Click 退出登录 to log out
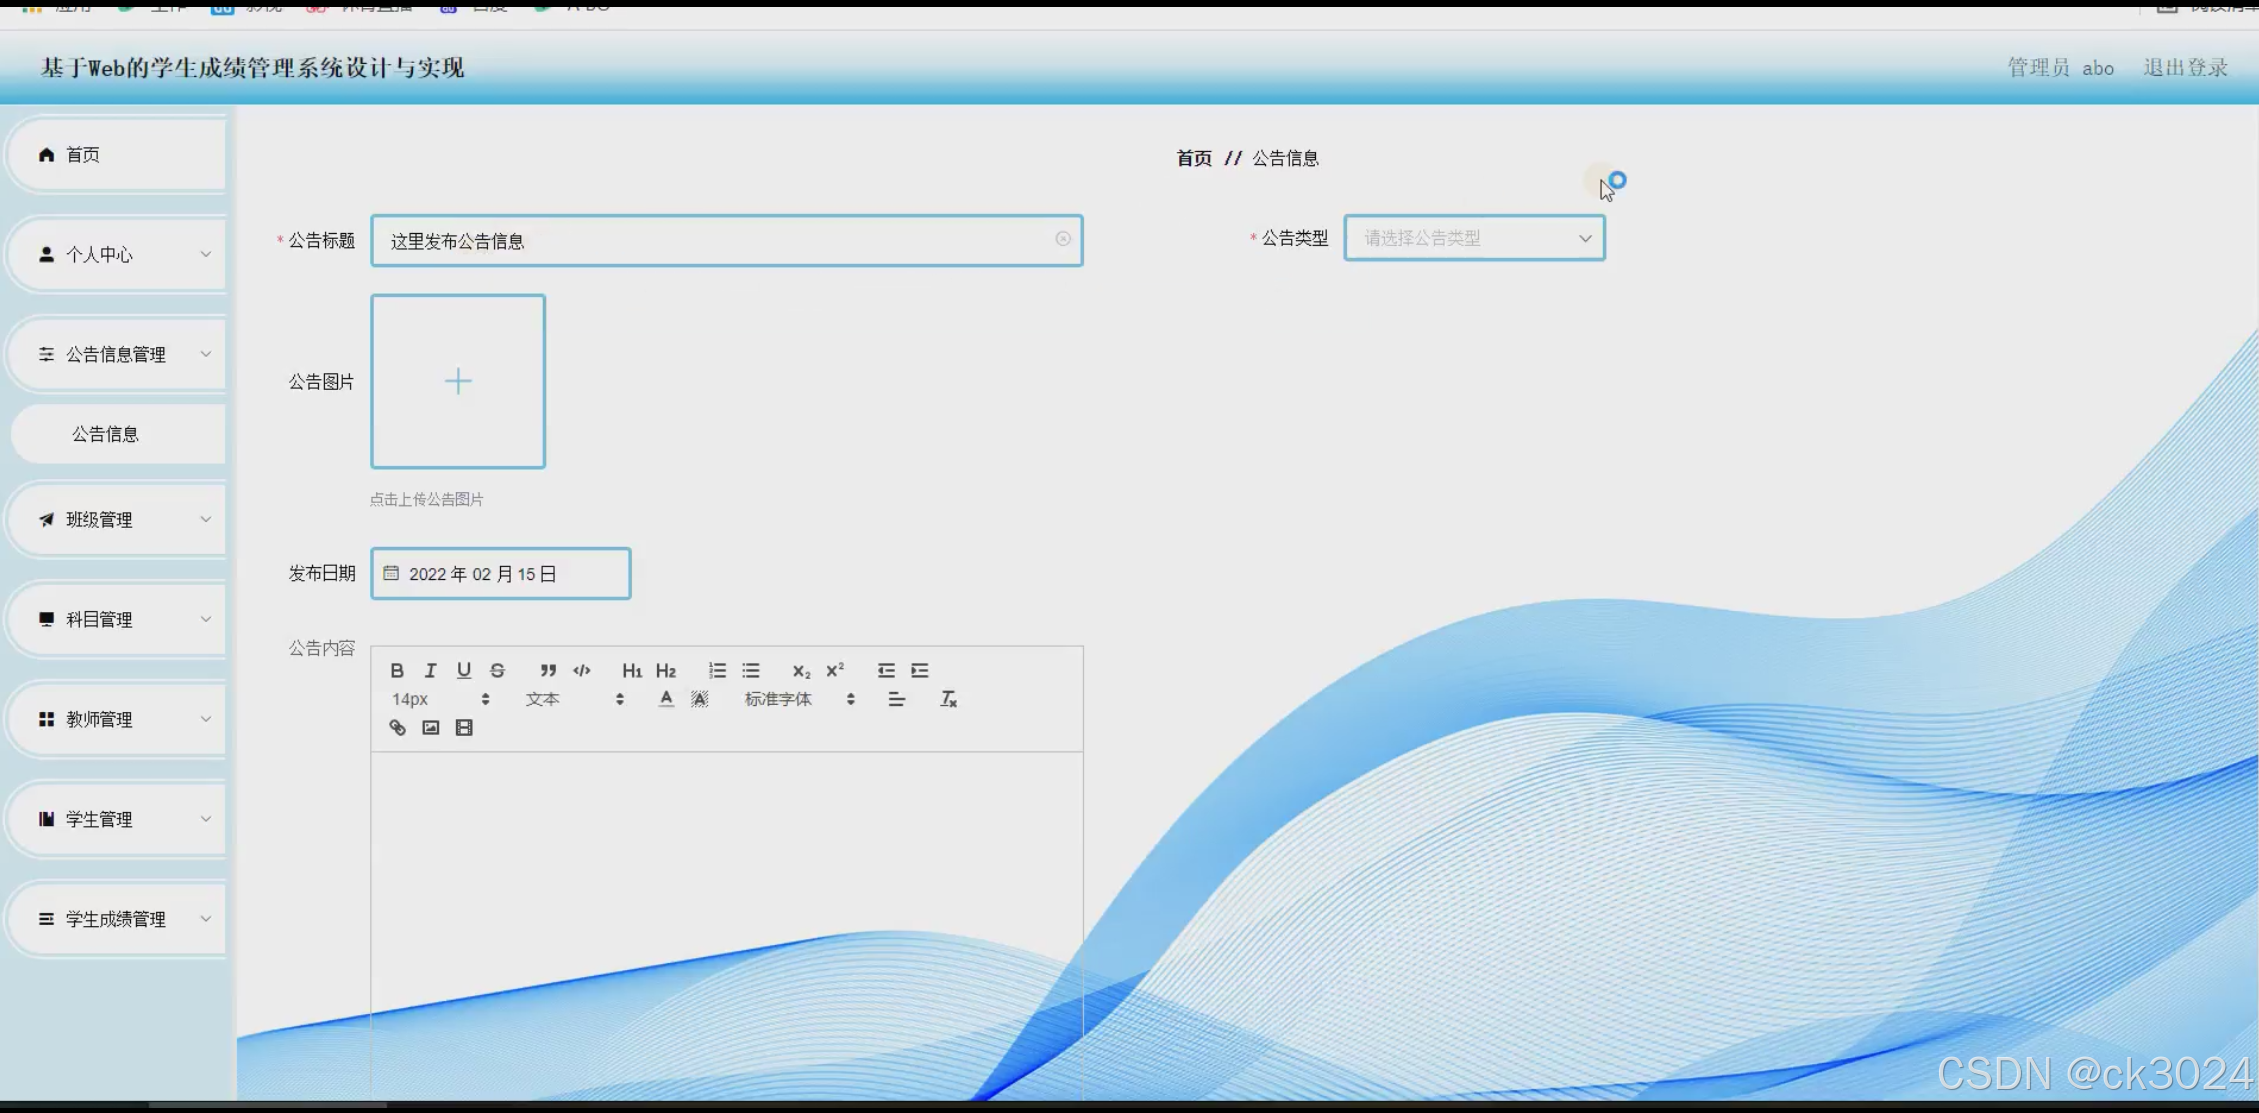Image resolution: width=2259 pixels, height=1113 pixels. [2184, 67]
